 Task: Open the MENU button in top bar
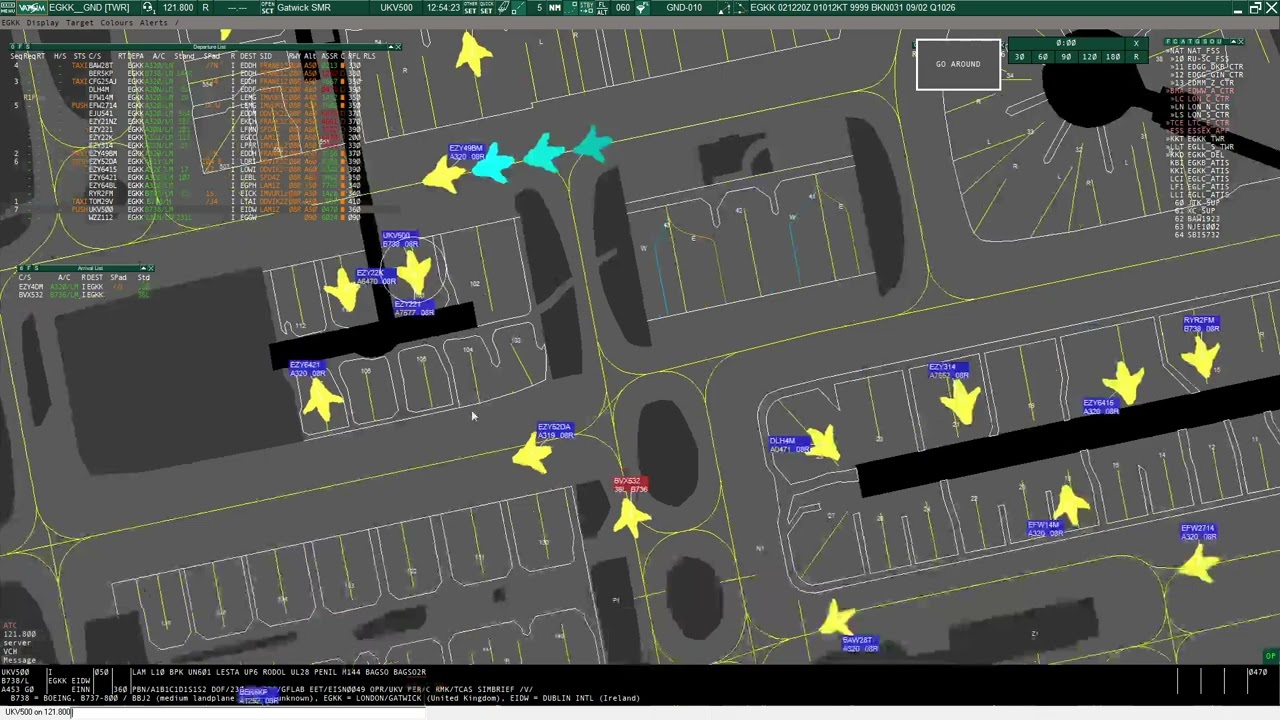(7, 8)
